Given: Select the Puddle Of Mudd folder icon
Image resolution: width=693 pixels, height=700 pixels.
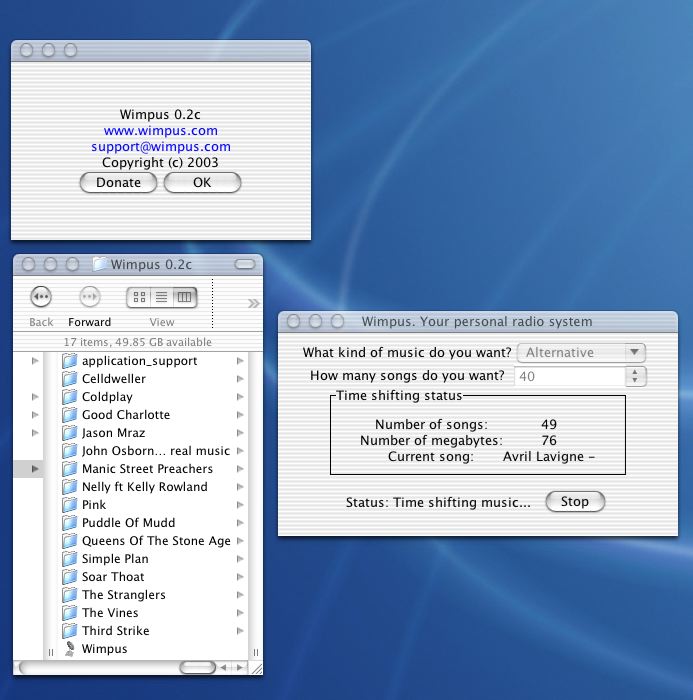Looking at the screenshot, I should (69, 523).
